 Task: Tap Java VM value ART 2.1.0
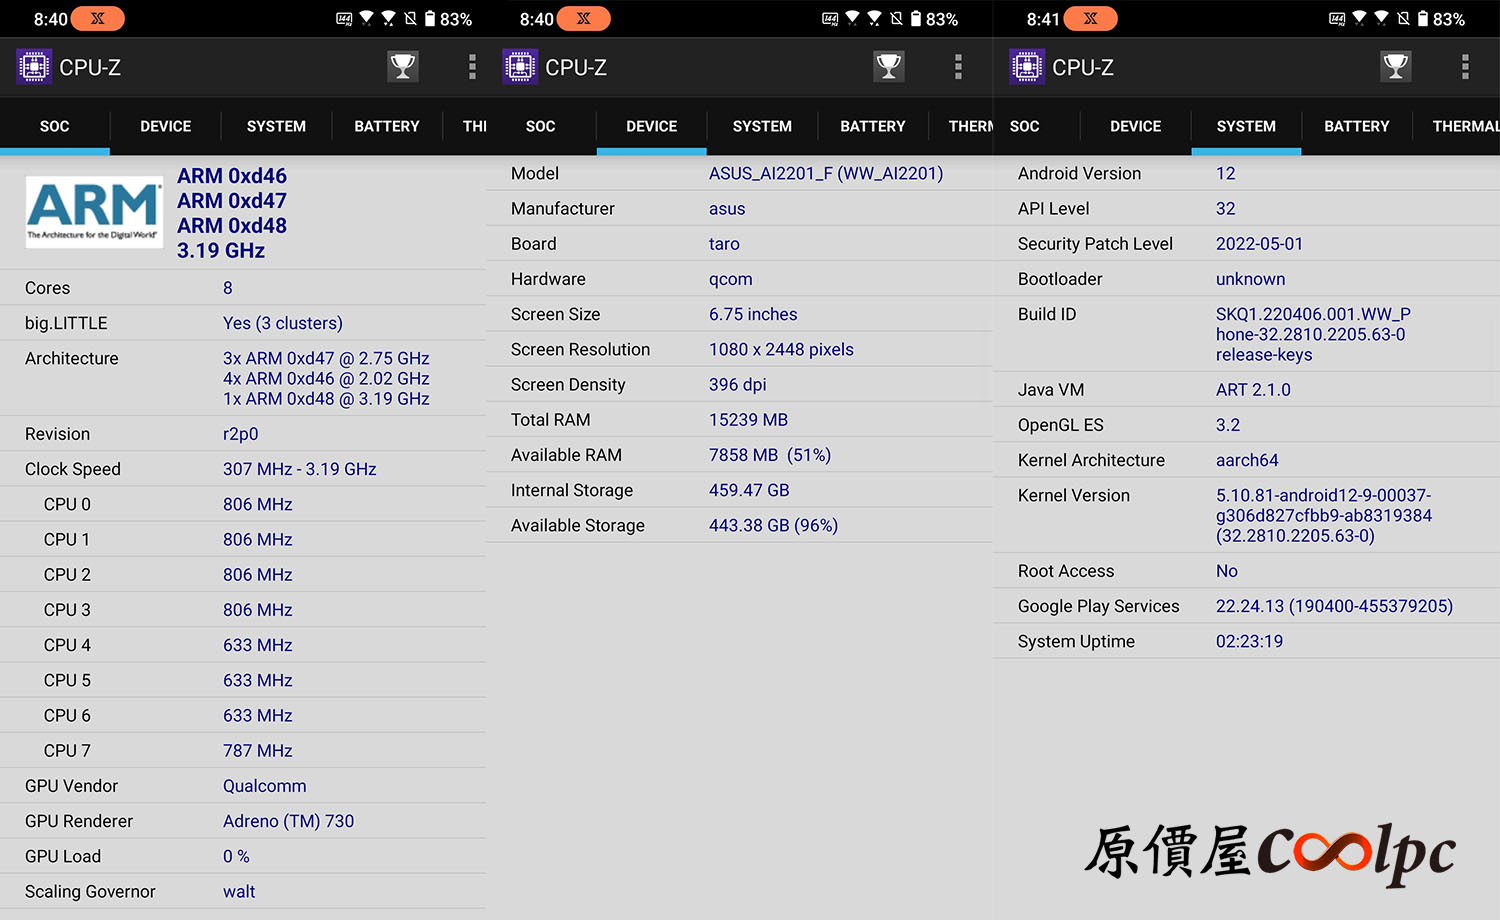[1253, 390]
